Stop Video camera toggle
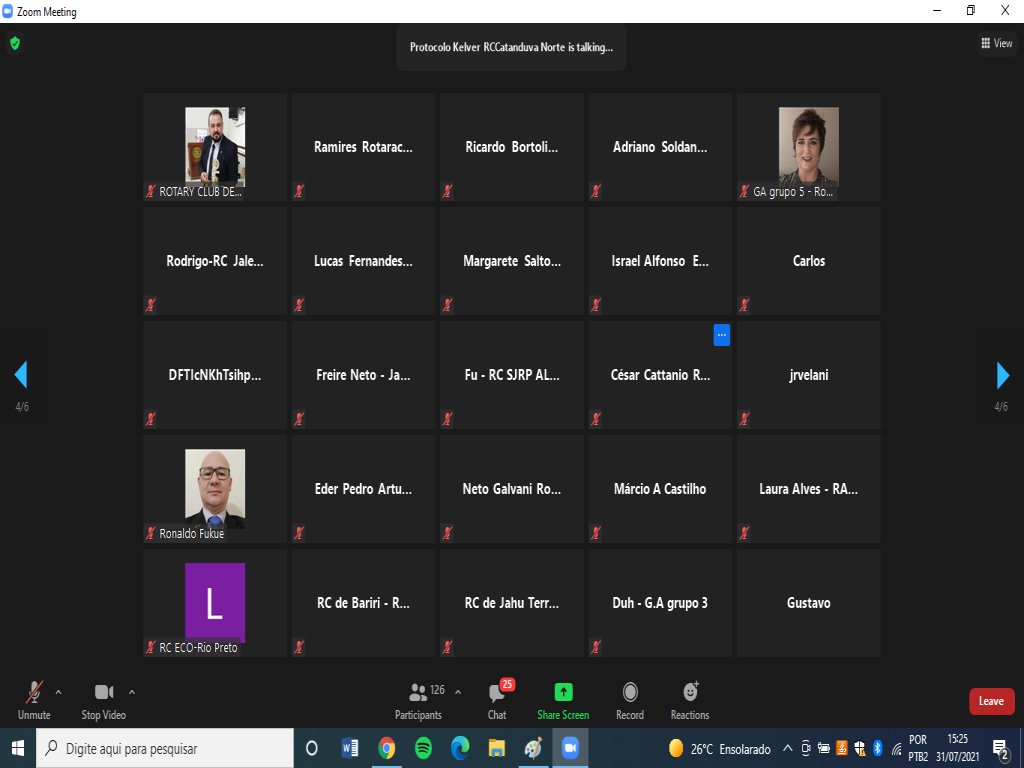This screenshot has width=1024, height=768. 104,698
